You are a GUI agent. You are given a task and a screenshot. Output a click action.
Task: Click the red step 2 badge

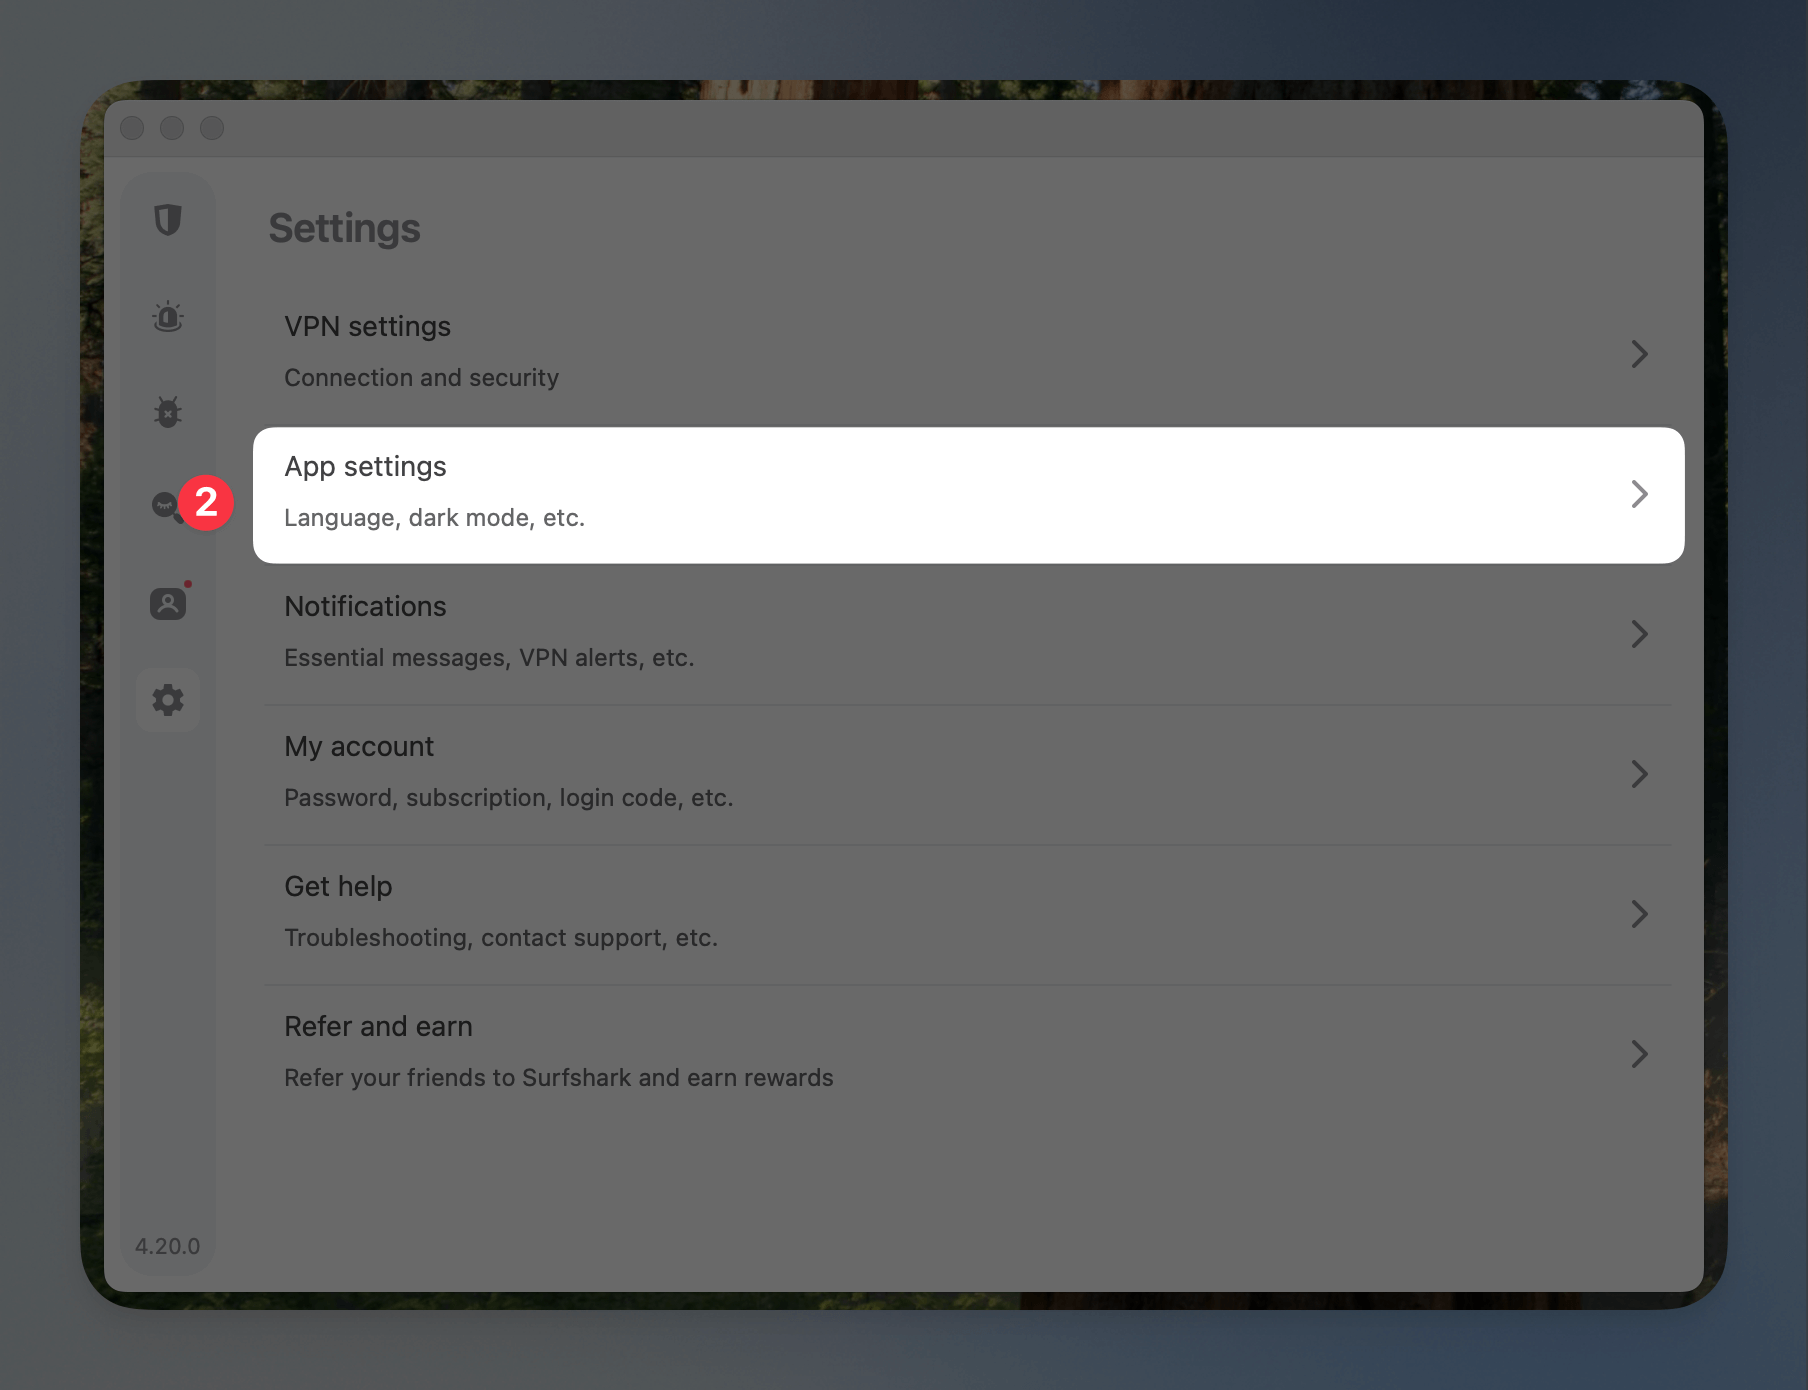pos(206,502)
